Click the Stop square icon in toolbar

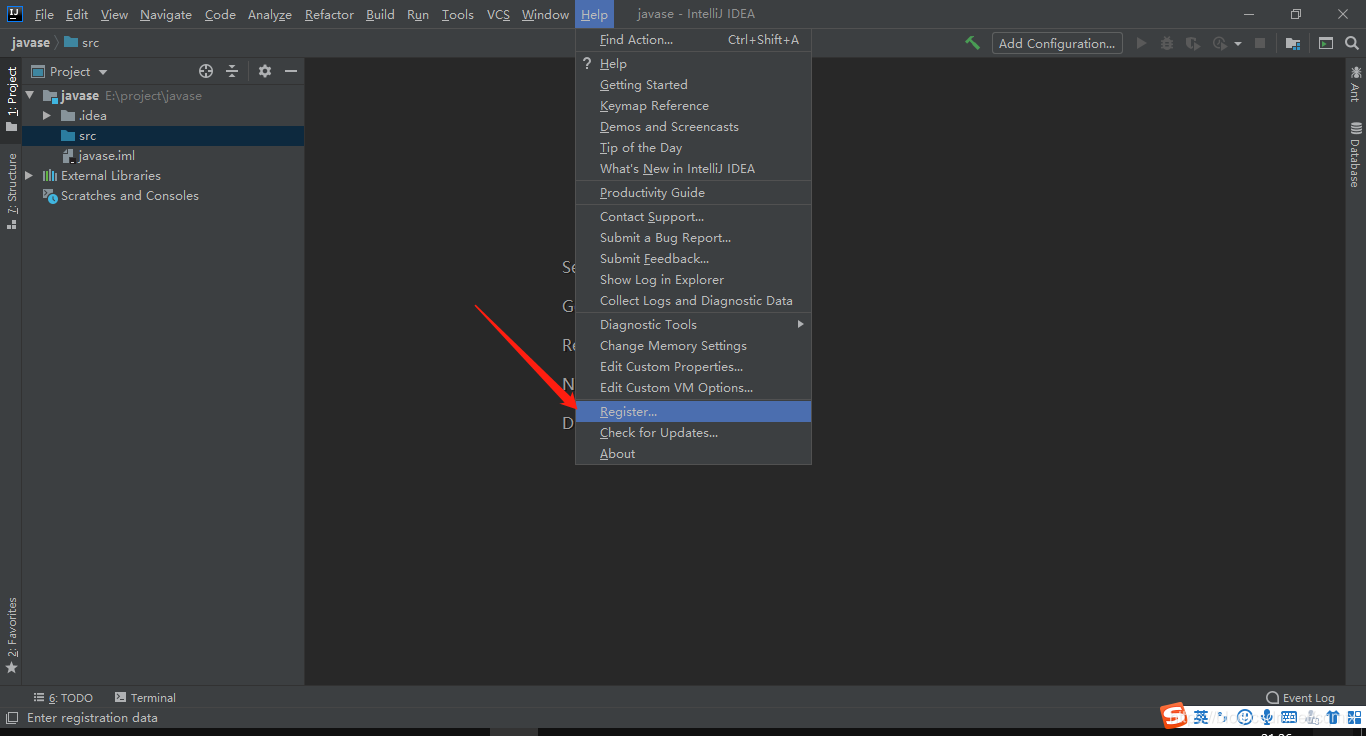click(x=1260, y=43)
